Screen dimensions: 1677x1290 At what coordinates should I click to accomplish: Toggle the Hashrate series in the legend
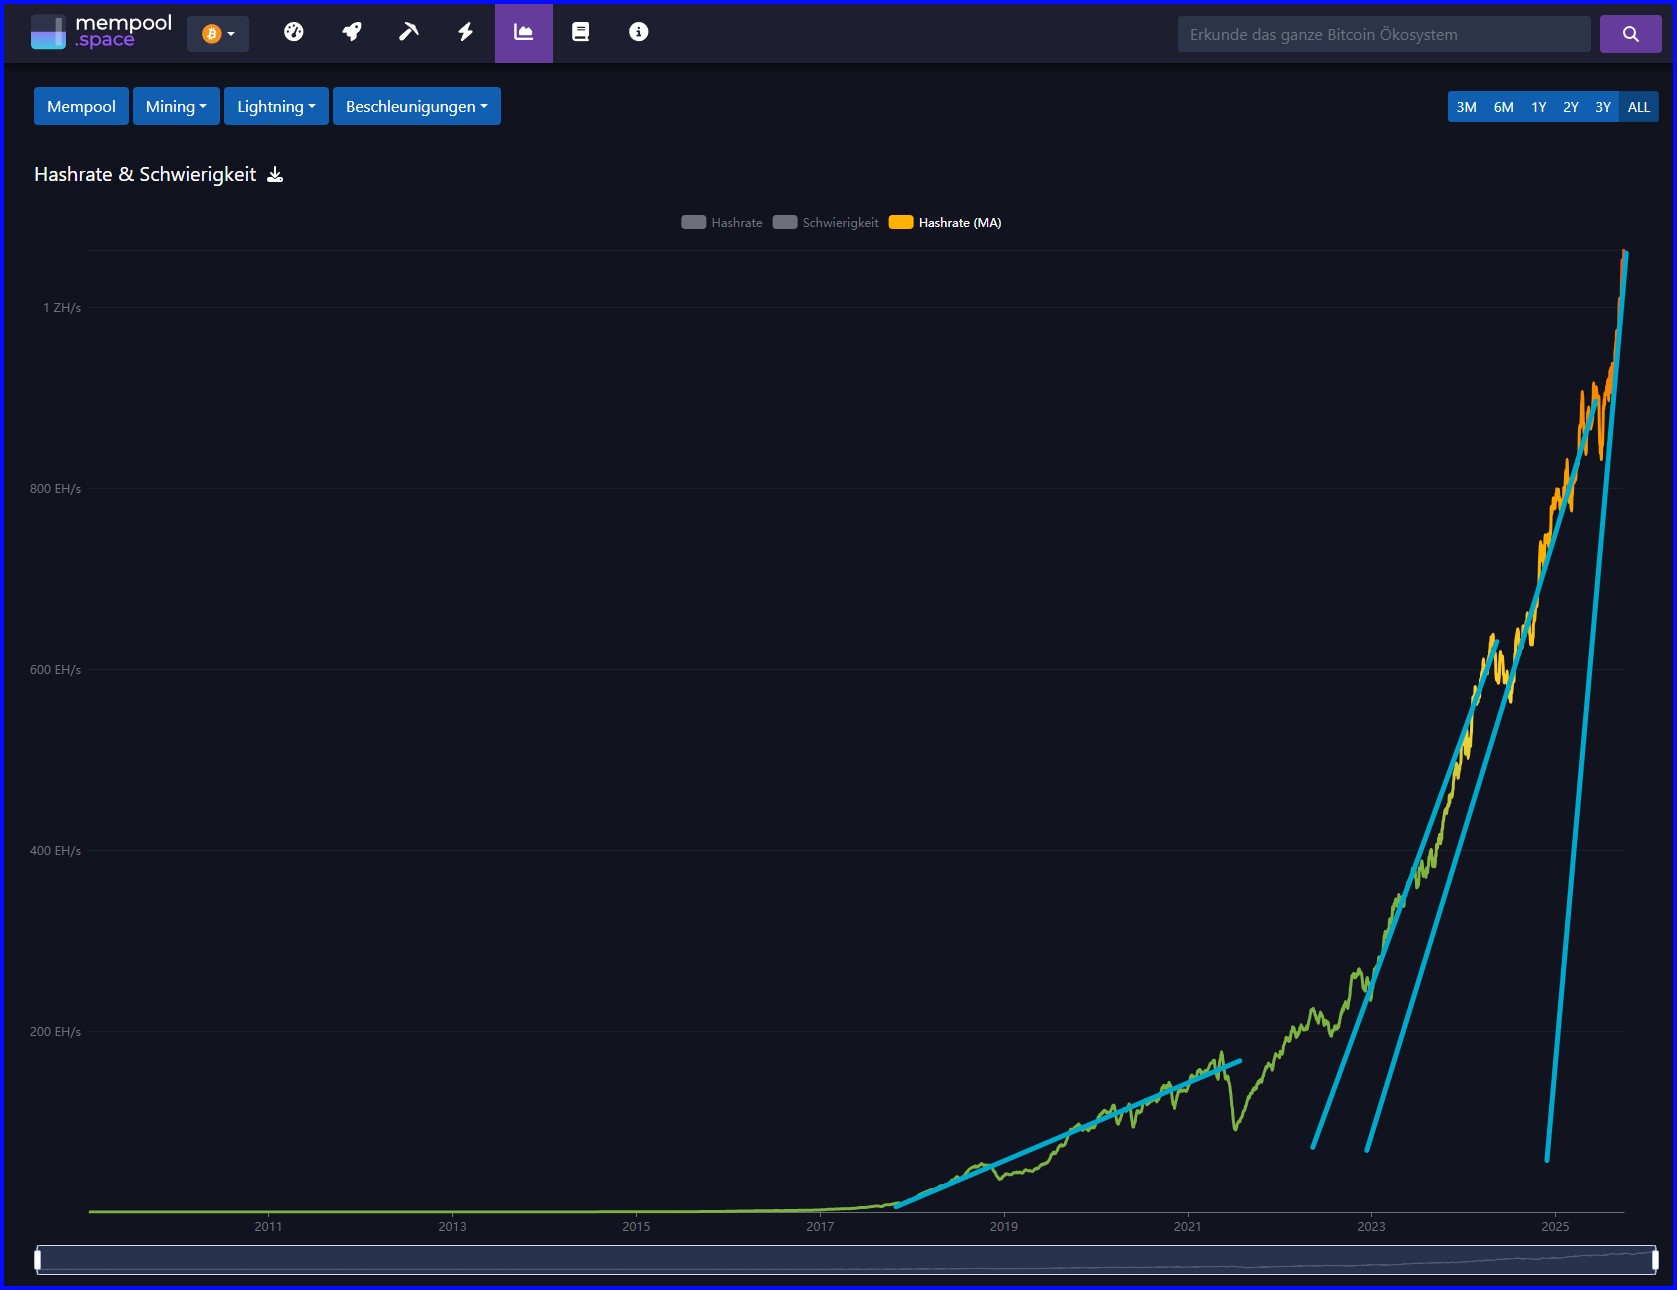[x=722, y=222]
